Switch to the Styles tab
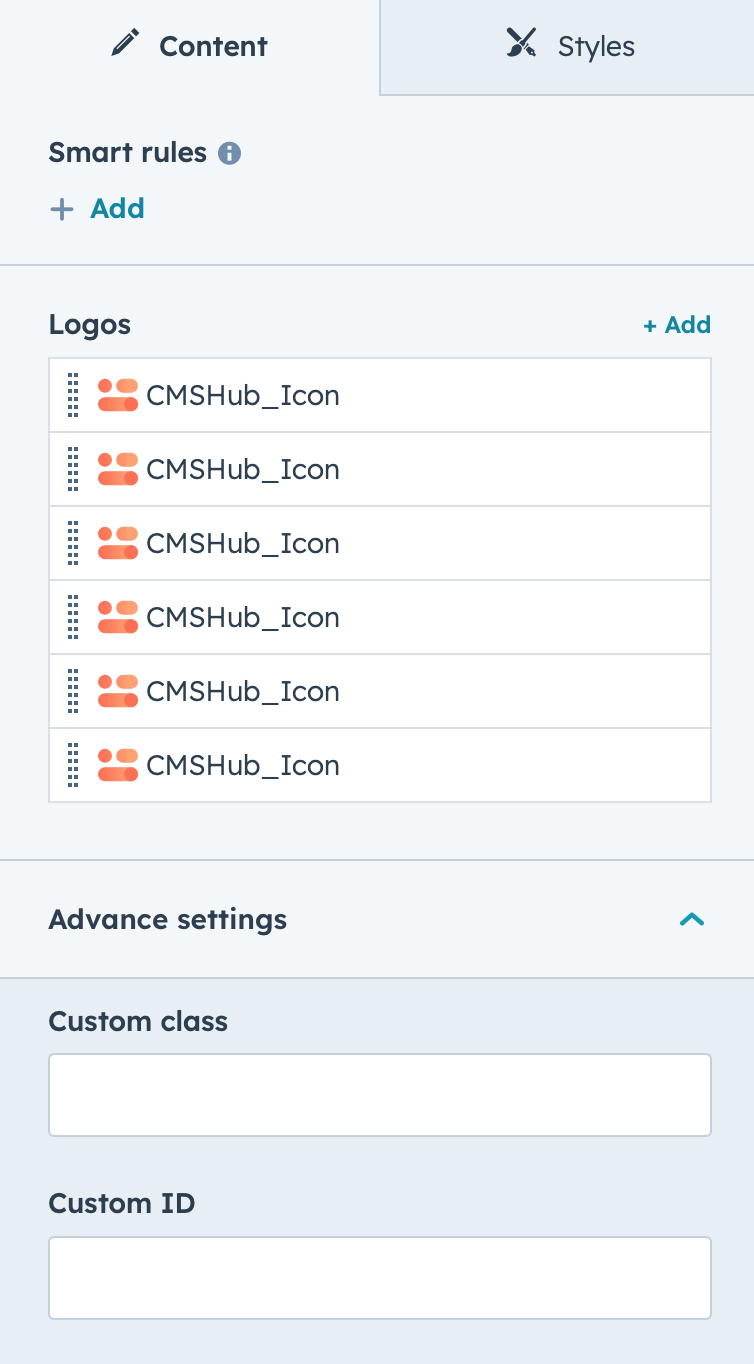This screenshot has height=1364, width=754. point(567,47)
